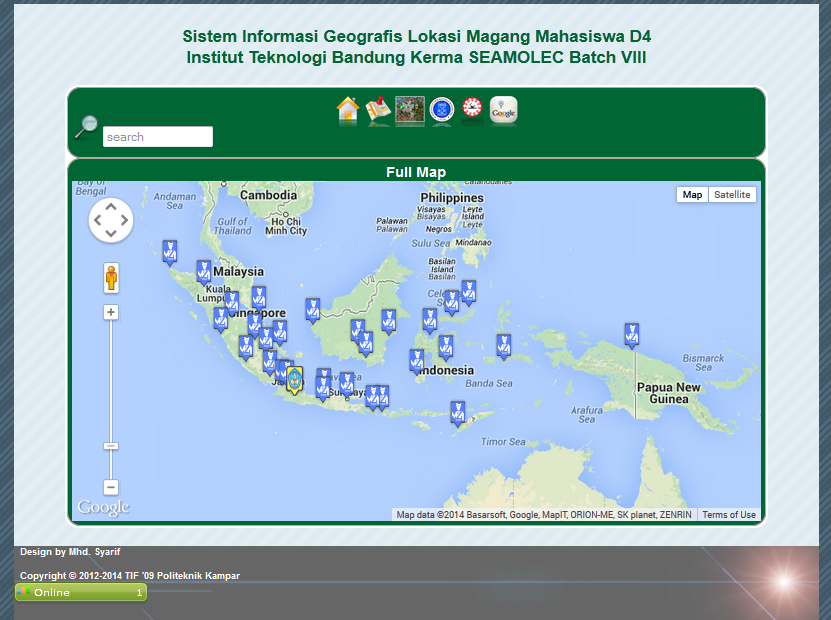Select the Street View pegman icon
The height and width of the screenshot is (620, 831).
[111, 278]
